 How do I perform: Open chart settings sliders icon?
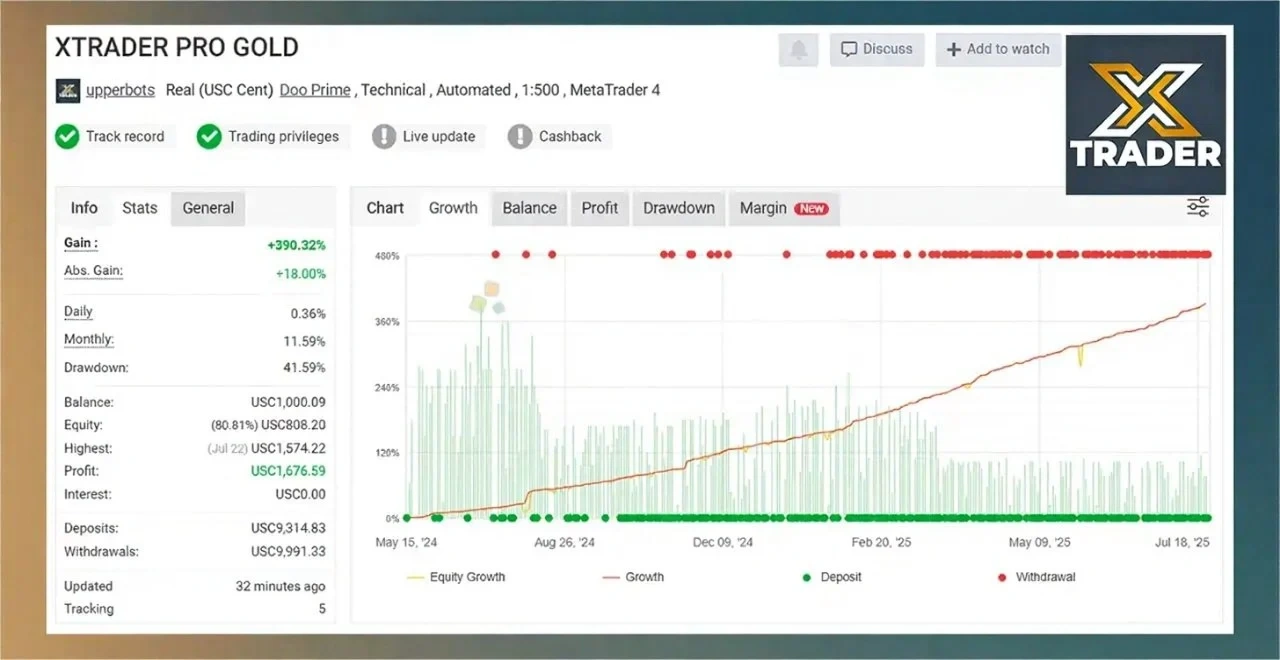click(x=1197, y=207)
